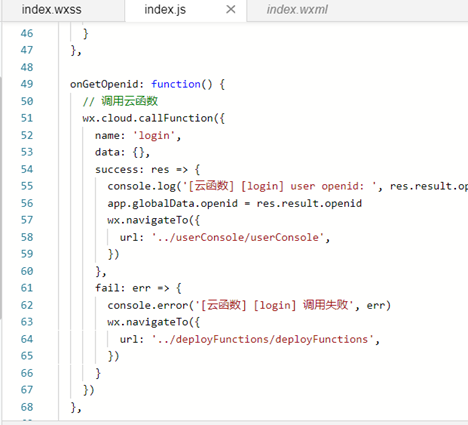Click the data: {} line
This screenshot has width=468, height=425.
coord(122,152)
